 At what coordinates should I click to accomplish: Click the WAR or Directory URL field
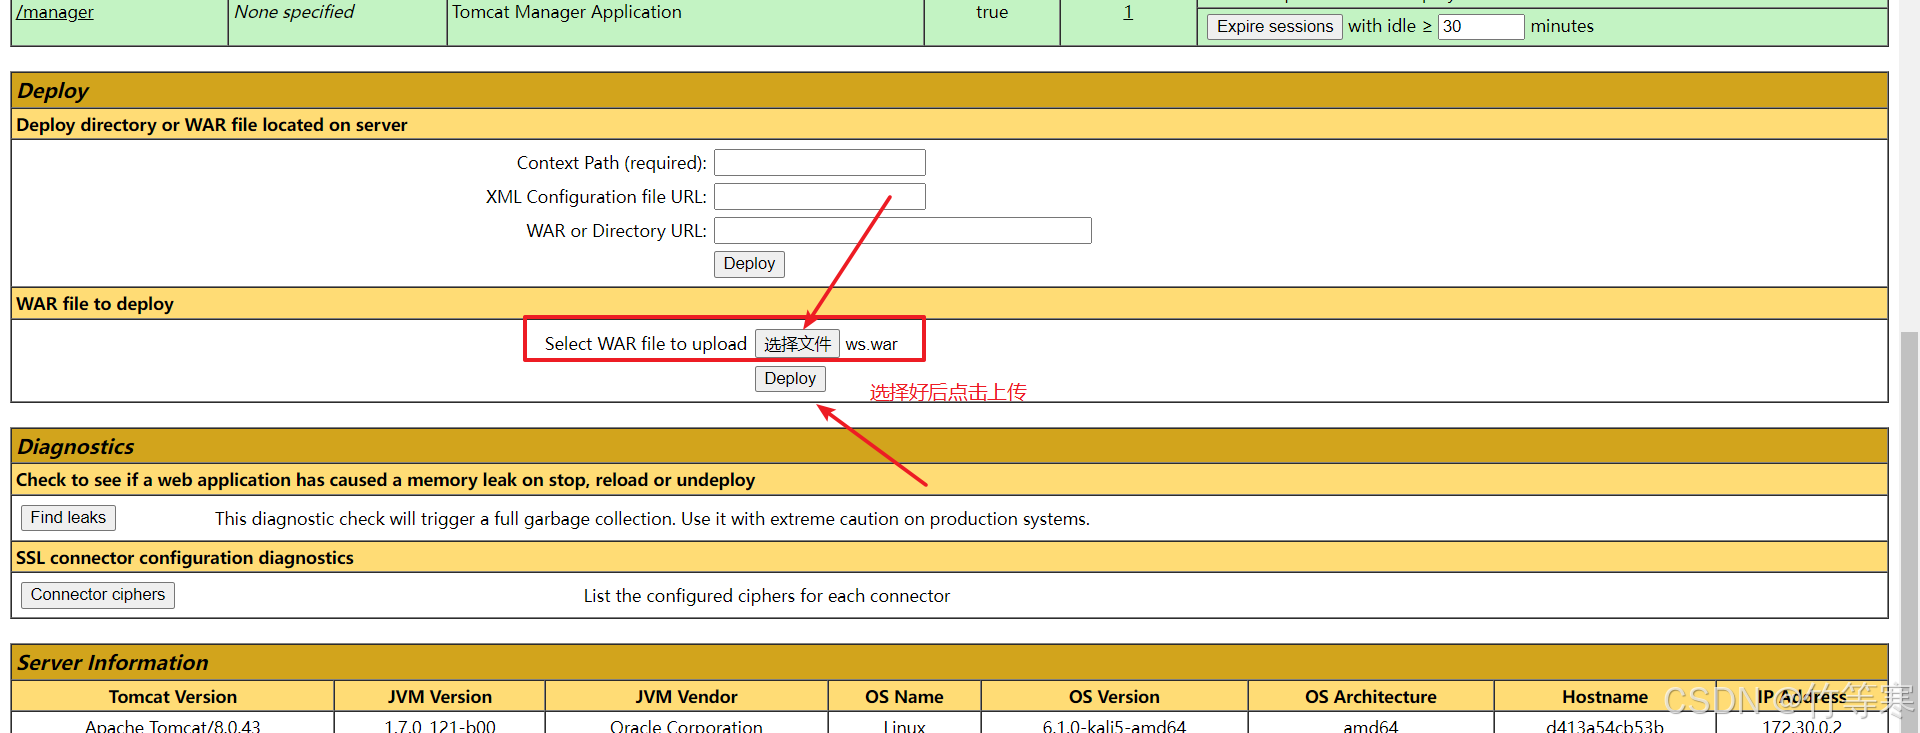point(903,230)
